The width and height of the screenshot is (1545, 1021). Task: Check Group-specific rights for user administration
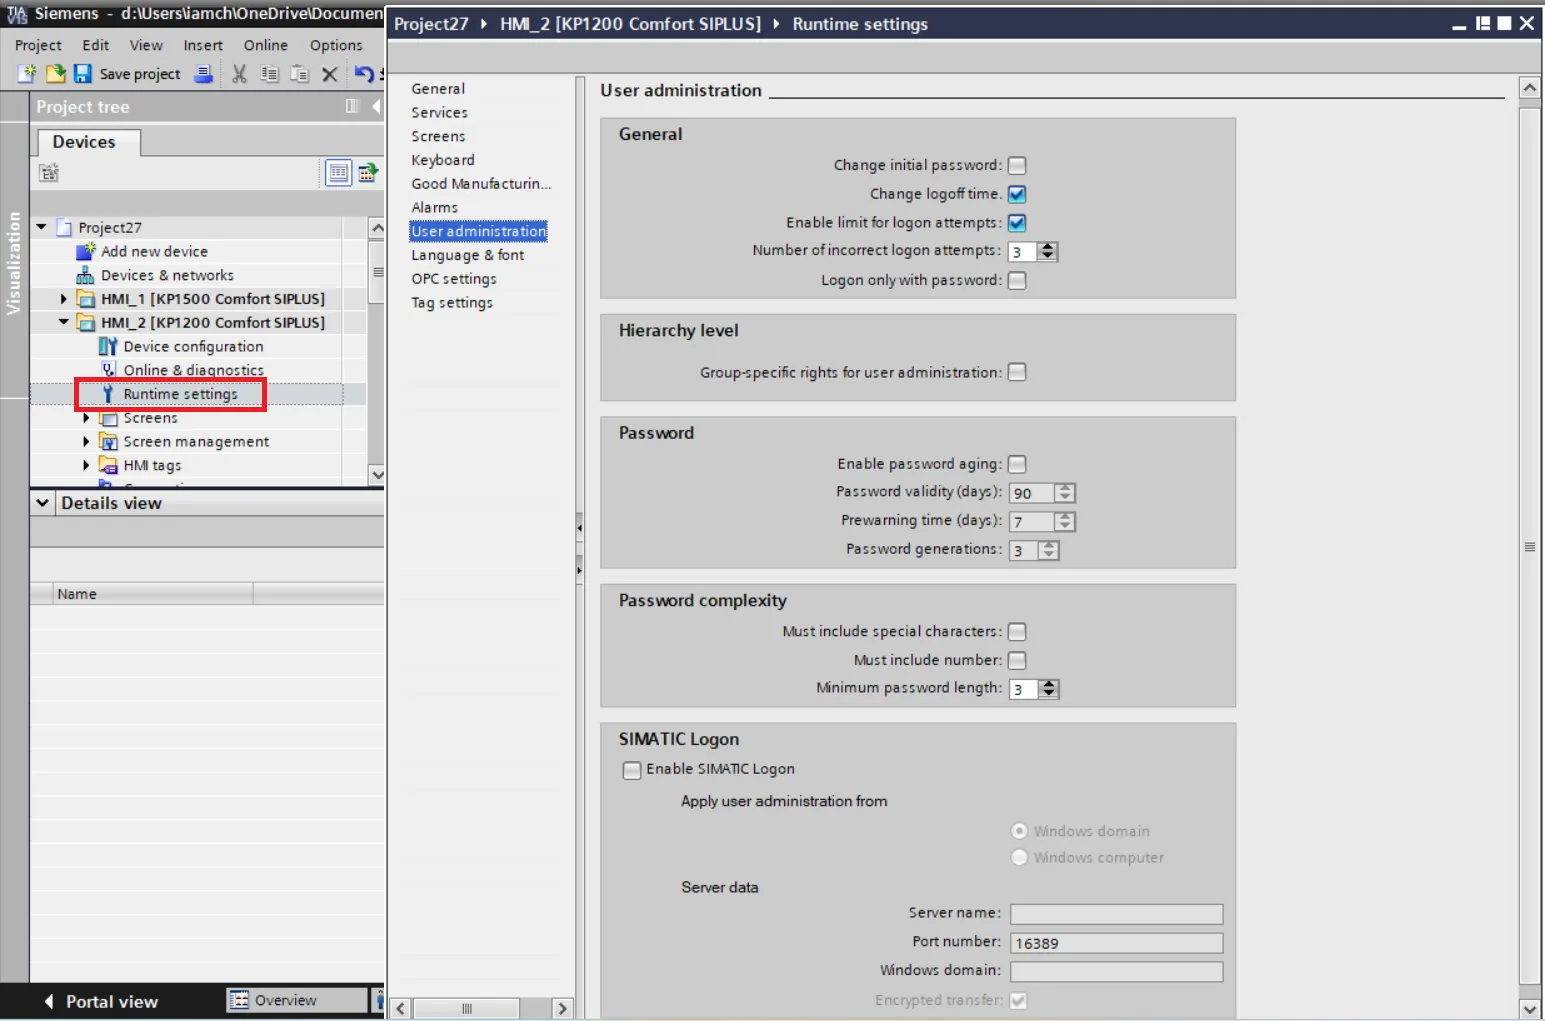(x=1017, y=372)
